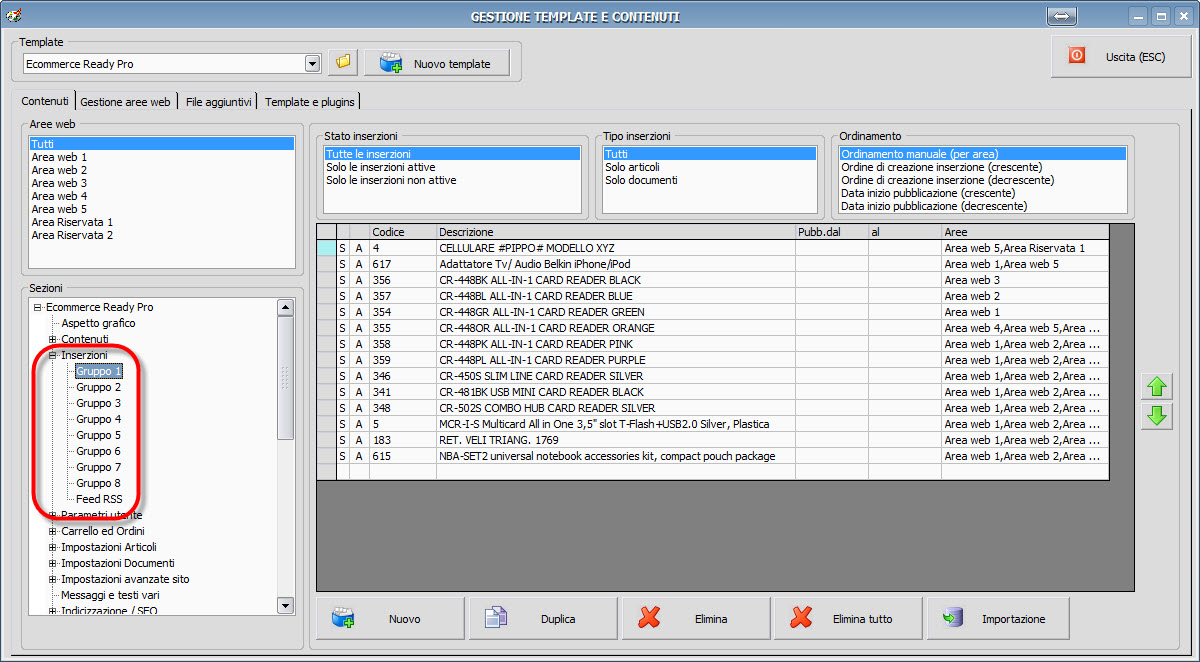Collapse the Ecommerce Ready Pro tree node
The image size is (1200, 662).
click(38, 307)
